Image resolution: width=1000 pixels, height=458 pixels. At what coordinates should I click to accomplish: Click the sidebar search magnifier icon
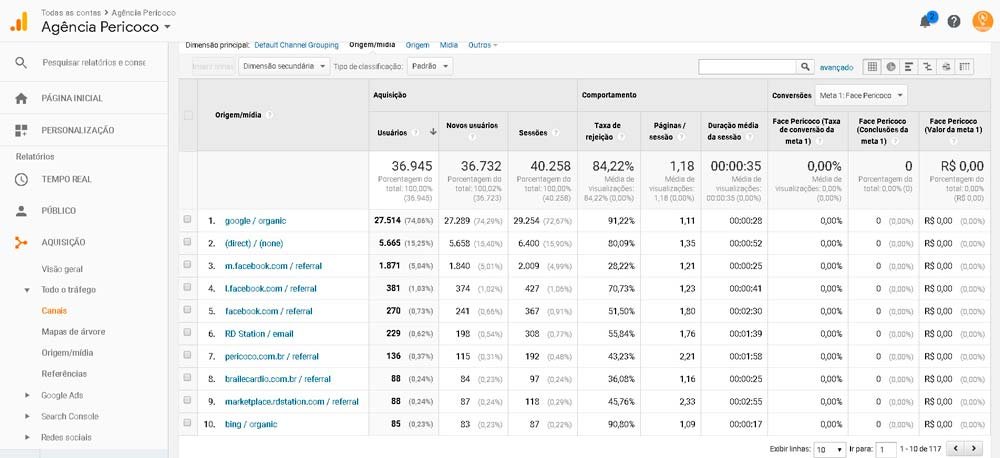tap(21, 63)
